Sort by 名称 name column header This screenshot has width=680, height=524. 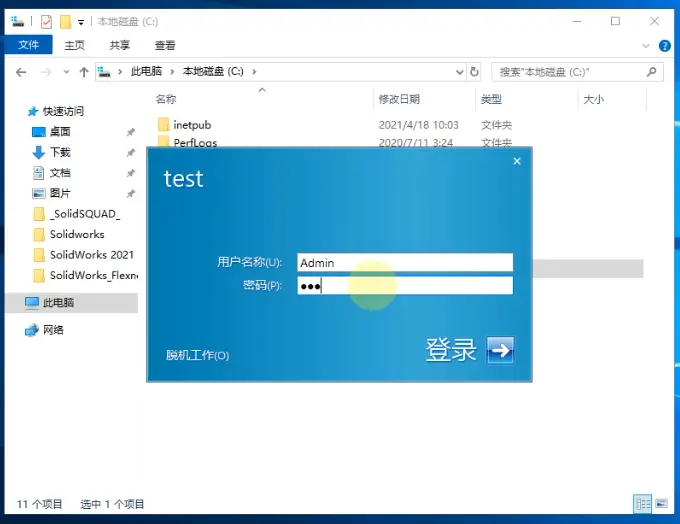pyautogui.click(x=167, y=99)
